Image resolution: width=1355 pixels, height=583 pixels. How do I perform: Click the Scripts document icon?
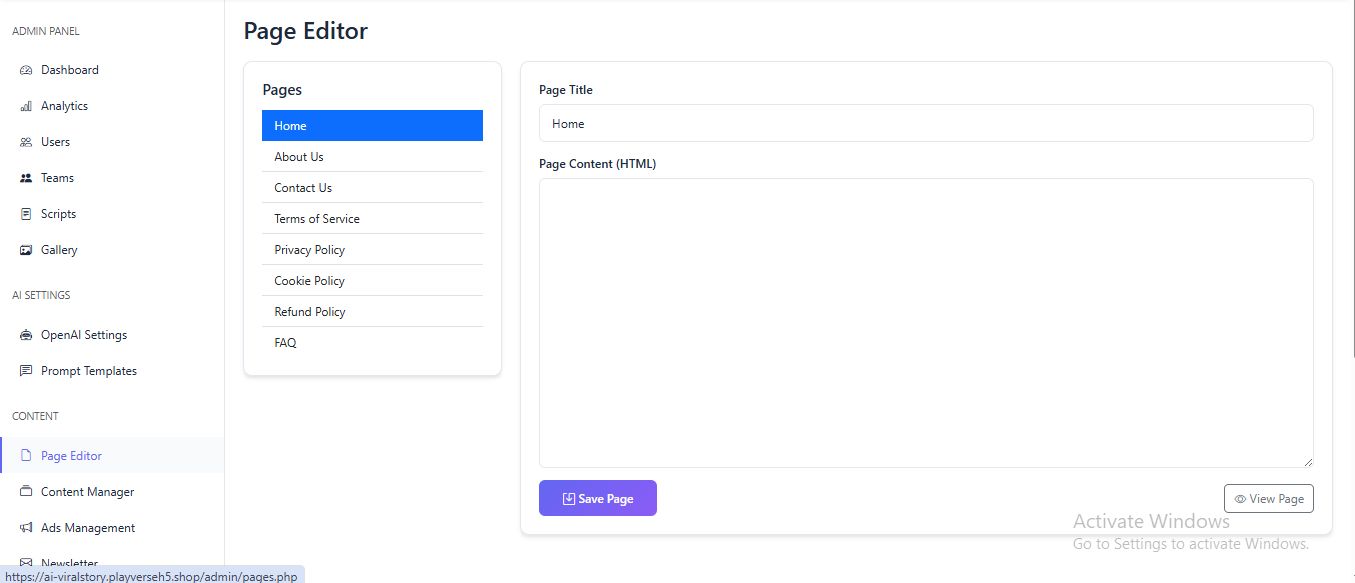coord(26,214)
